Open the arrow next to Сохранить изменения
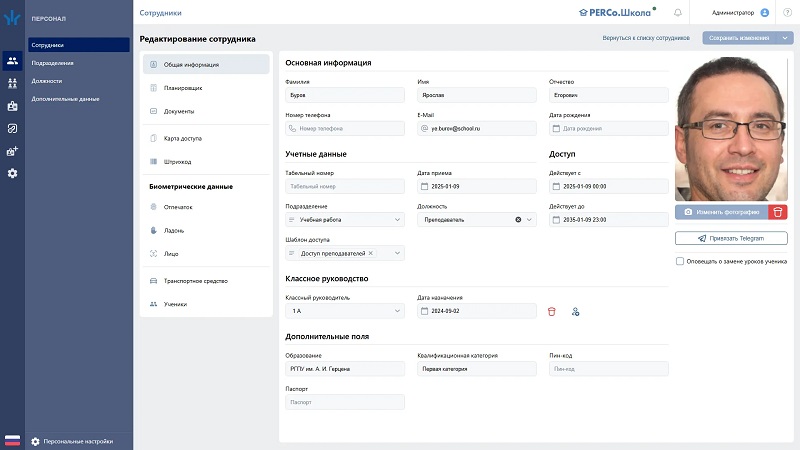Viewport: 800px width, 450px height. [786, 38]
